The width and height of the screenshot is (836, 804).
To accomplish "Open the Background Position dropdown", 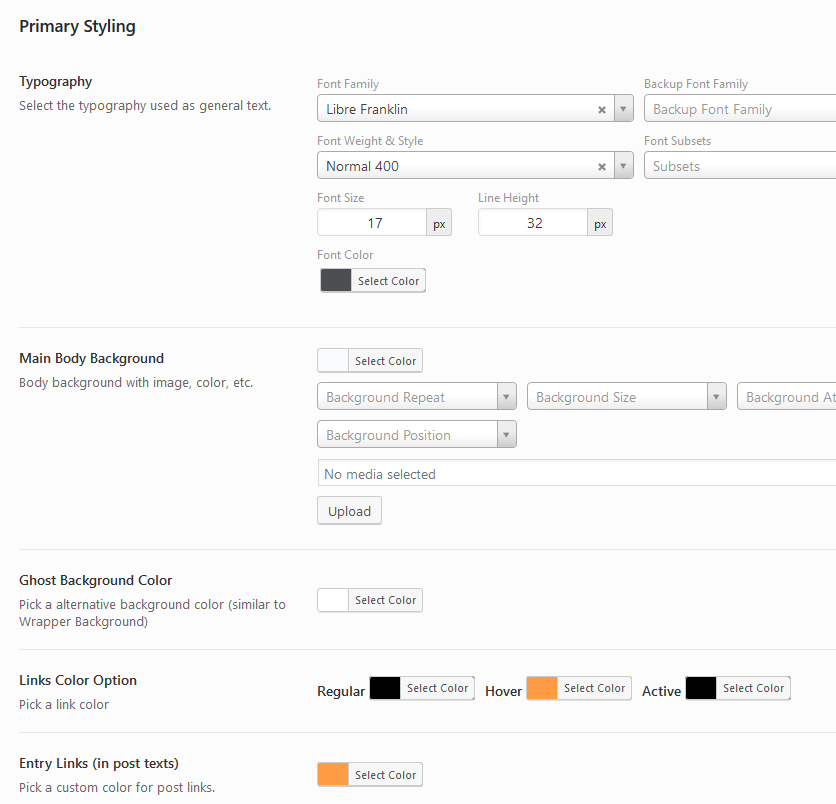I will pyautogui.click(x=506, y=435).
